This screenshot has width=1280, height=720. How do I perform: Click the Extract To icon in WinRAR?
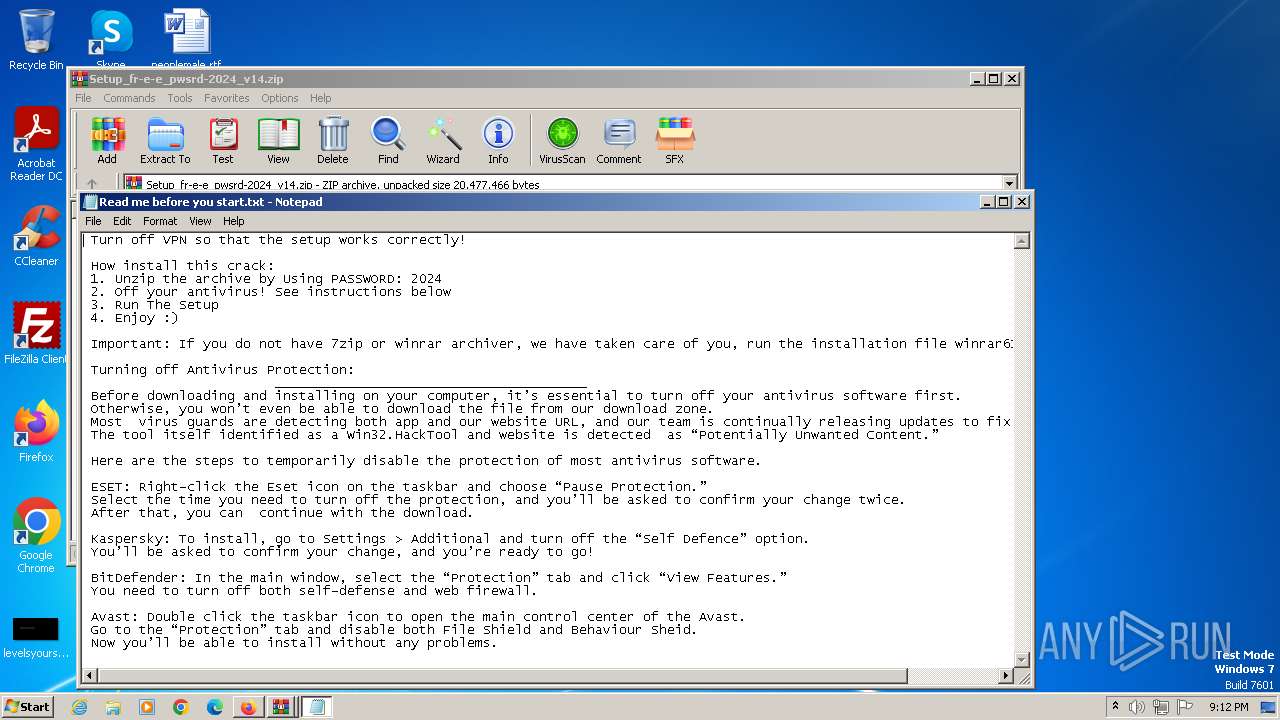pos(165,140)
